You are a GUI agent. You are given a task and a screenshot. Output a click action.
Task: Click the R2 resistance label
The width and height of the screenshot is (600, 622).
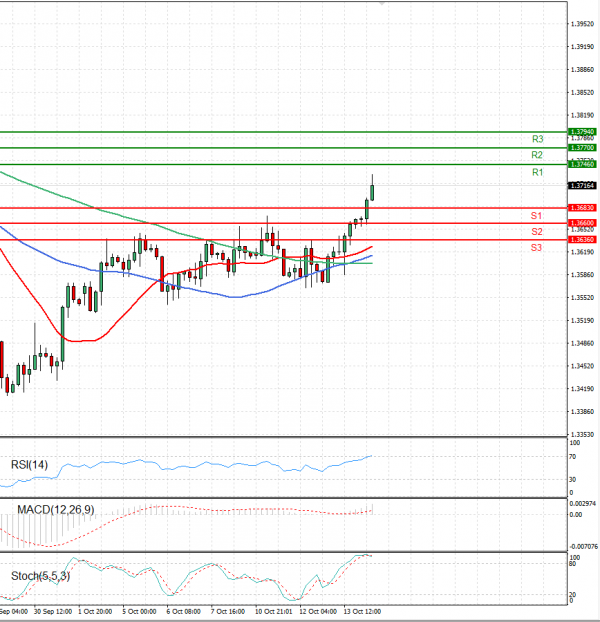[537, 155]
